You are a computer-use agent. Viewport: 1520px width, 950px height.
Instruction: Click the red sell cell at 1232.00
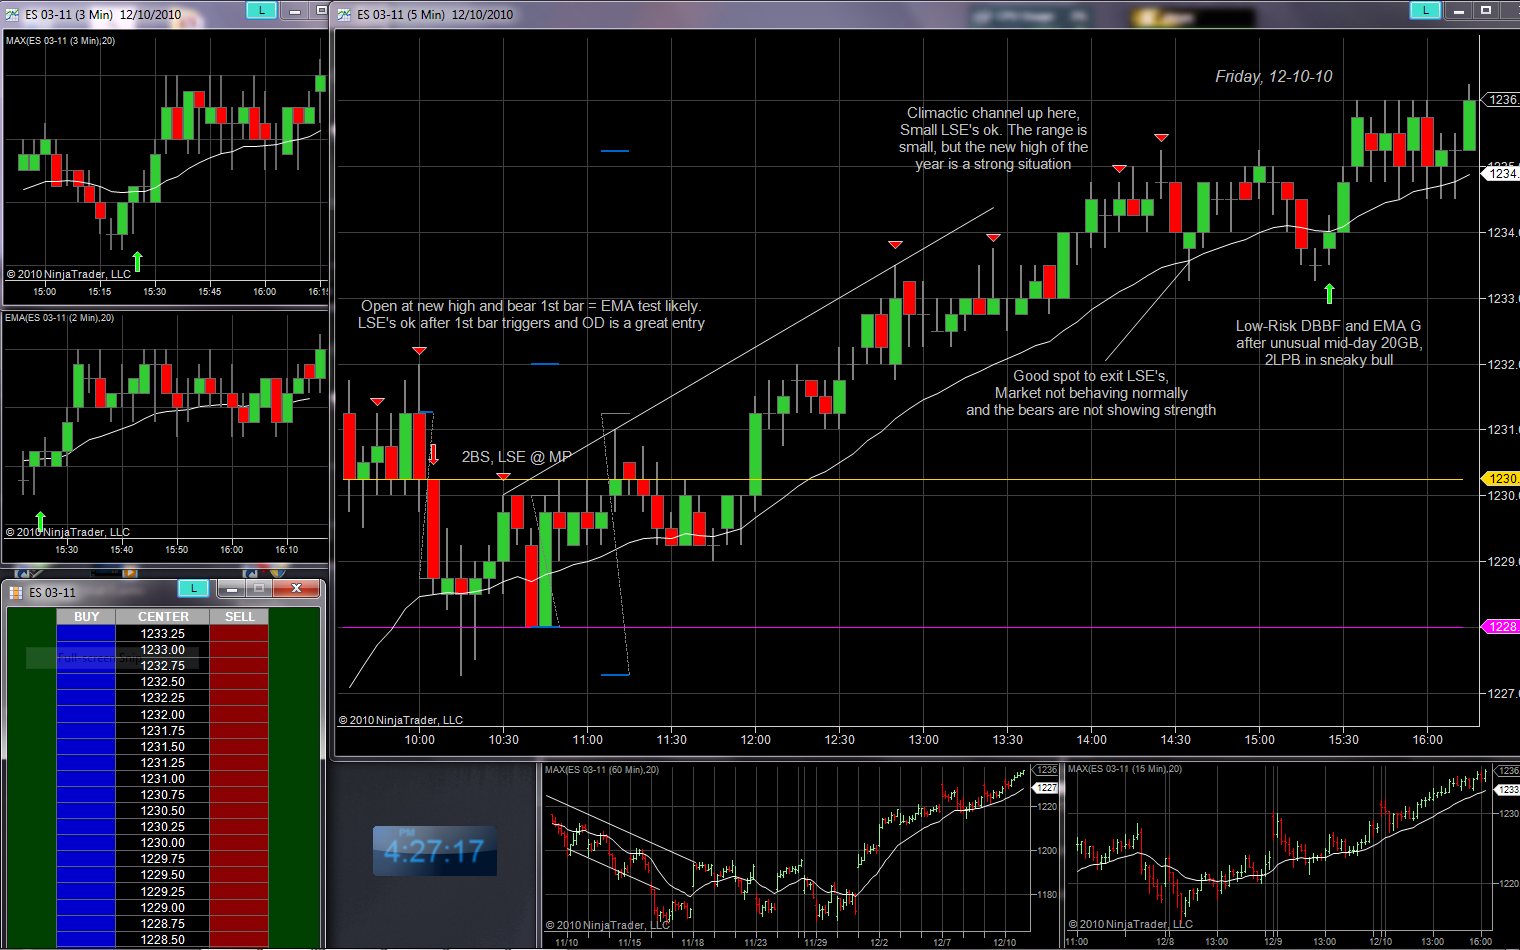point(239,715)
